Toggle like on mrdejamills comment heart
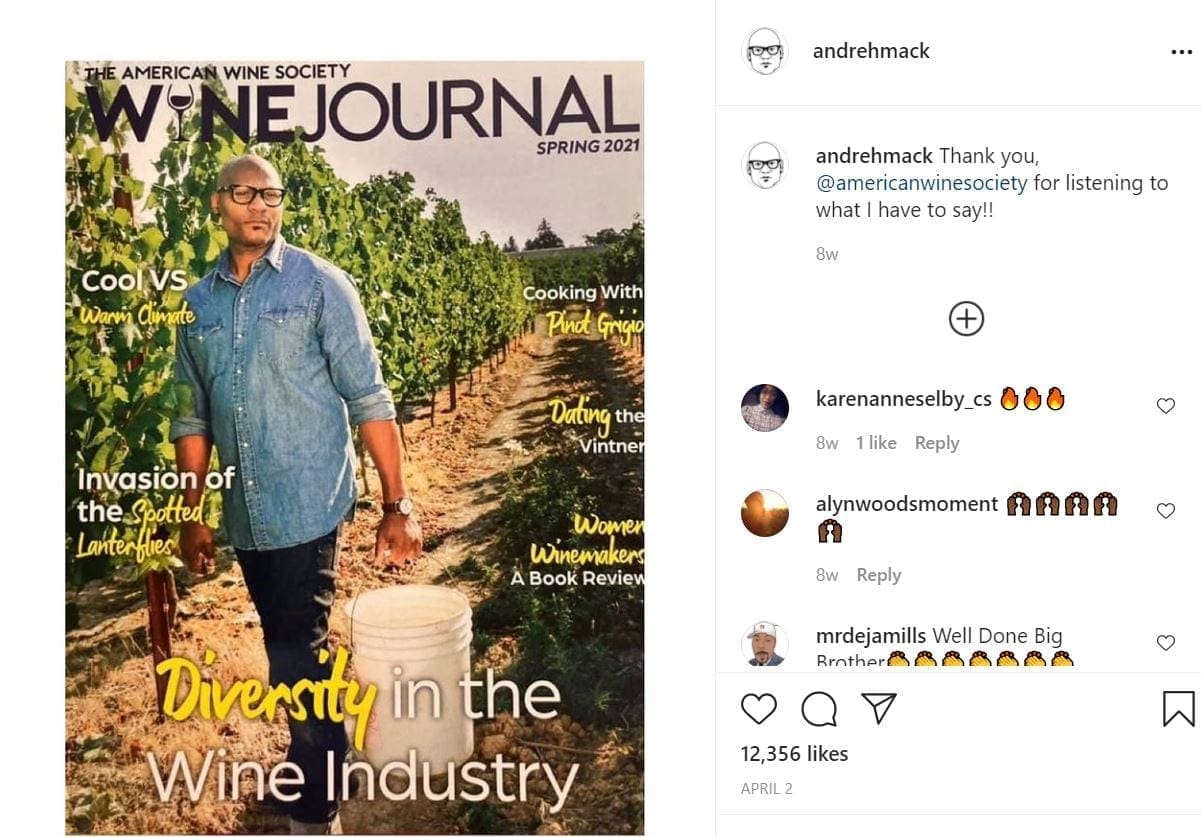 pyautogui.click(x=1166, y=643)
